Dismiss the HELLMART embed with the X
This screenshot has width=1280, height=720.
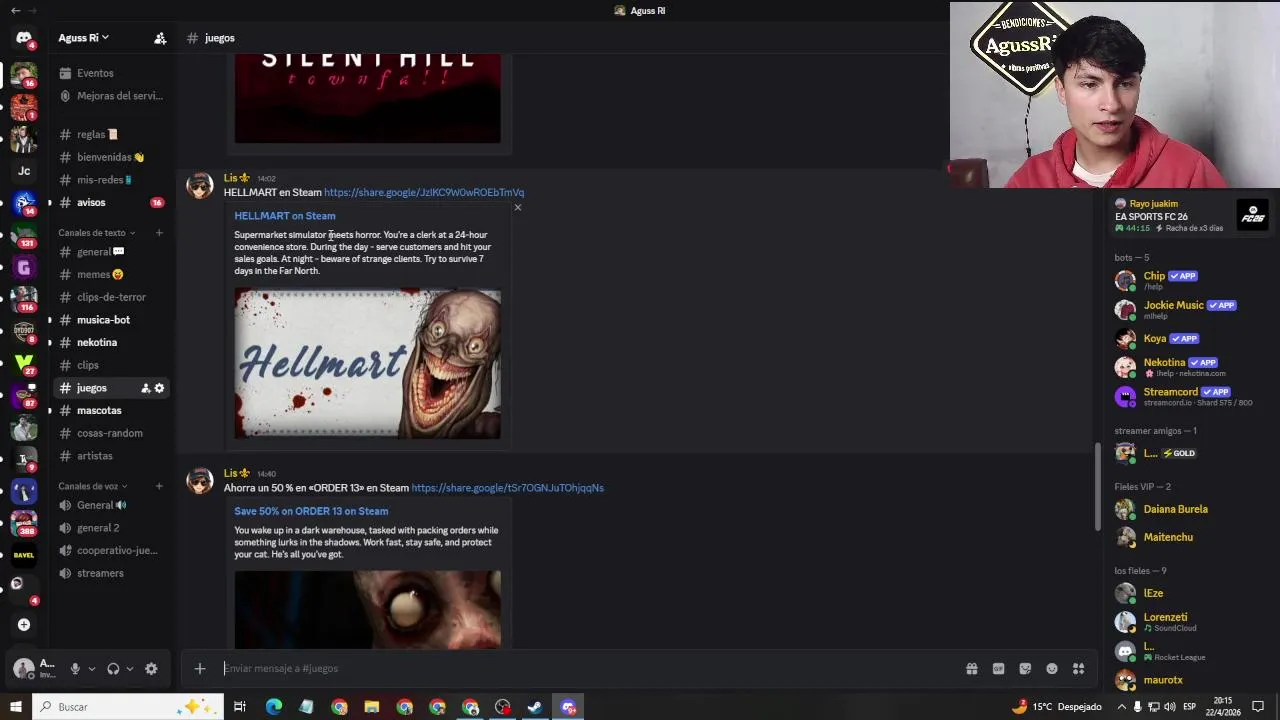[x=518, y=208]
